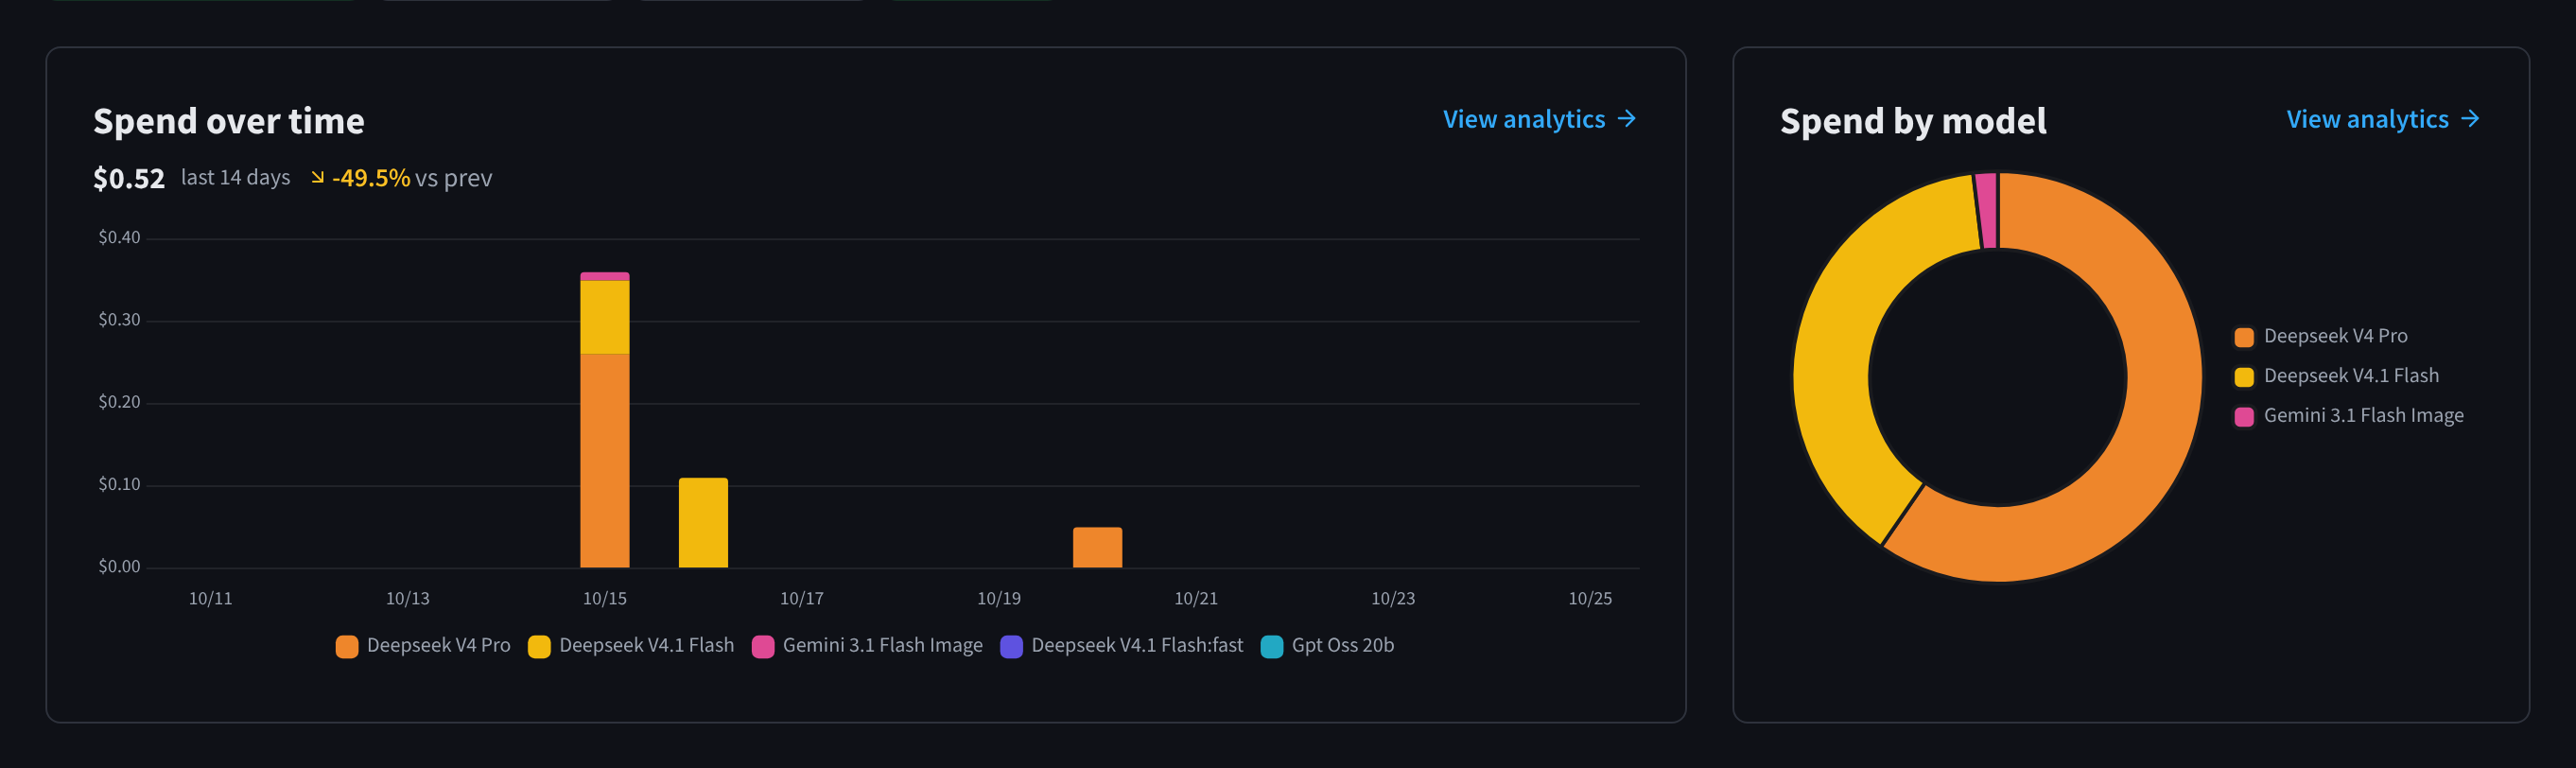
Task: Click the 'last 14 days' label
Action: pyautogui.click(x=235, y=178)
